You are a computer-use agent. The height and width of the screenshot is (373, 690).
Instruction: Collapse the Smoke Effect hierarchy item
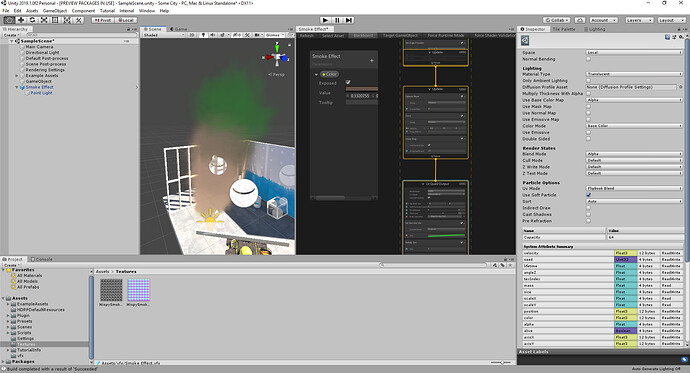click(x=17, y=87)
